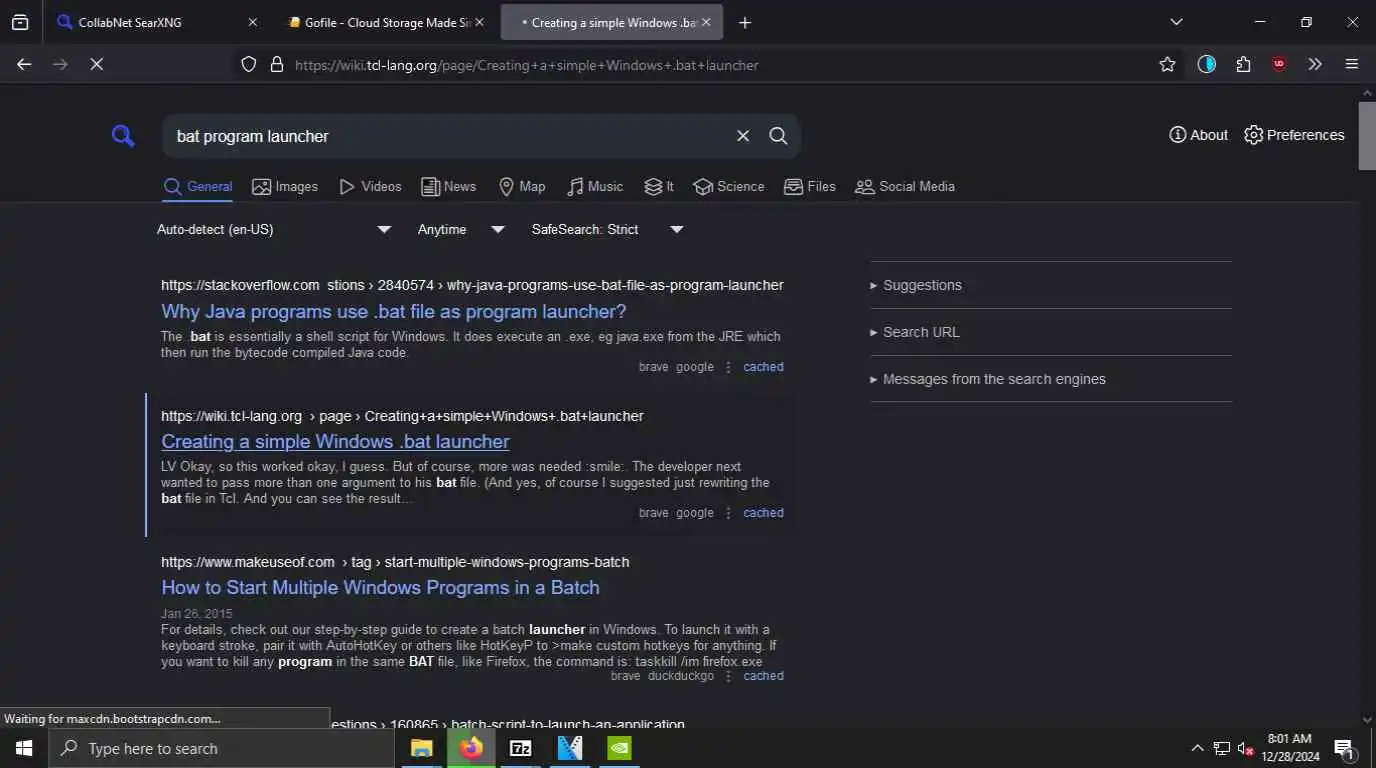The image size is (1376, 768).
Task: Switch to Map category
Action: 522,187
